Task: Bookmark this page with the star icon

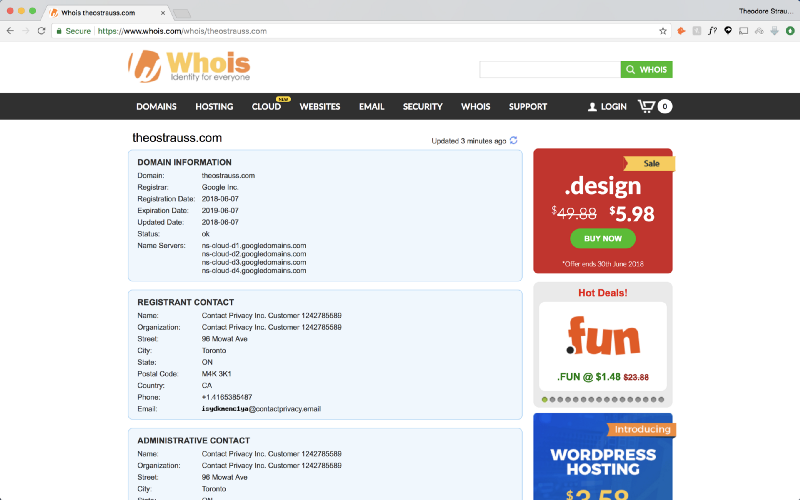Action: coord(663,31)
